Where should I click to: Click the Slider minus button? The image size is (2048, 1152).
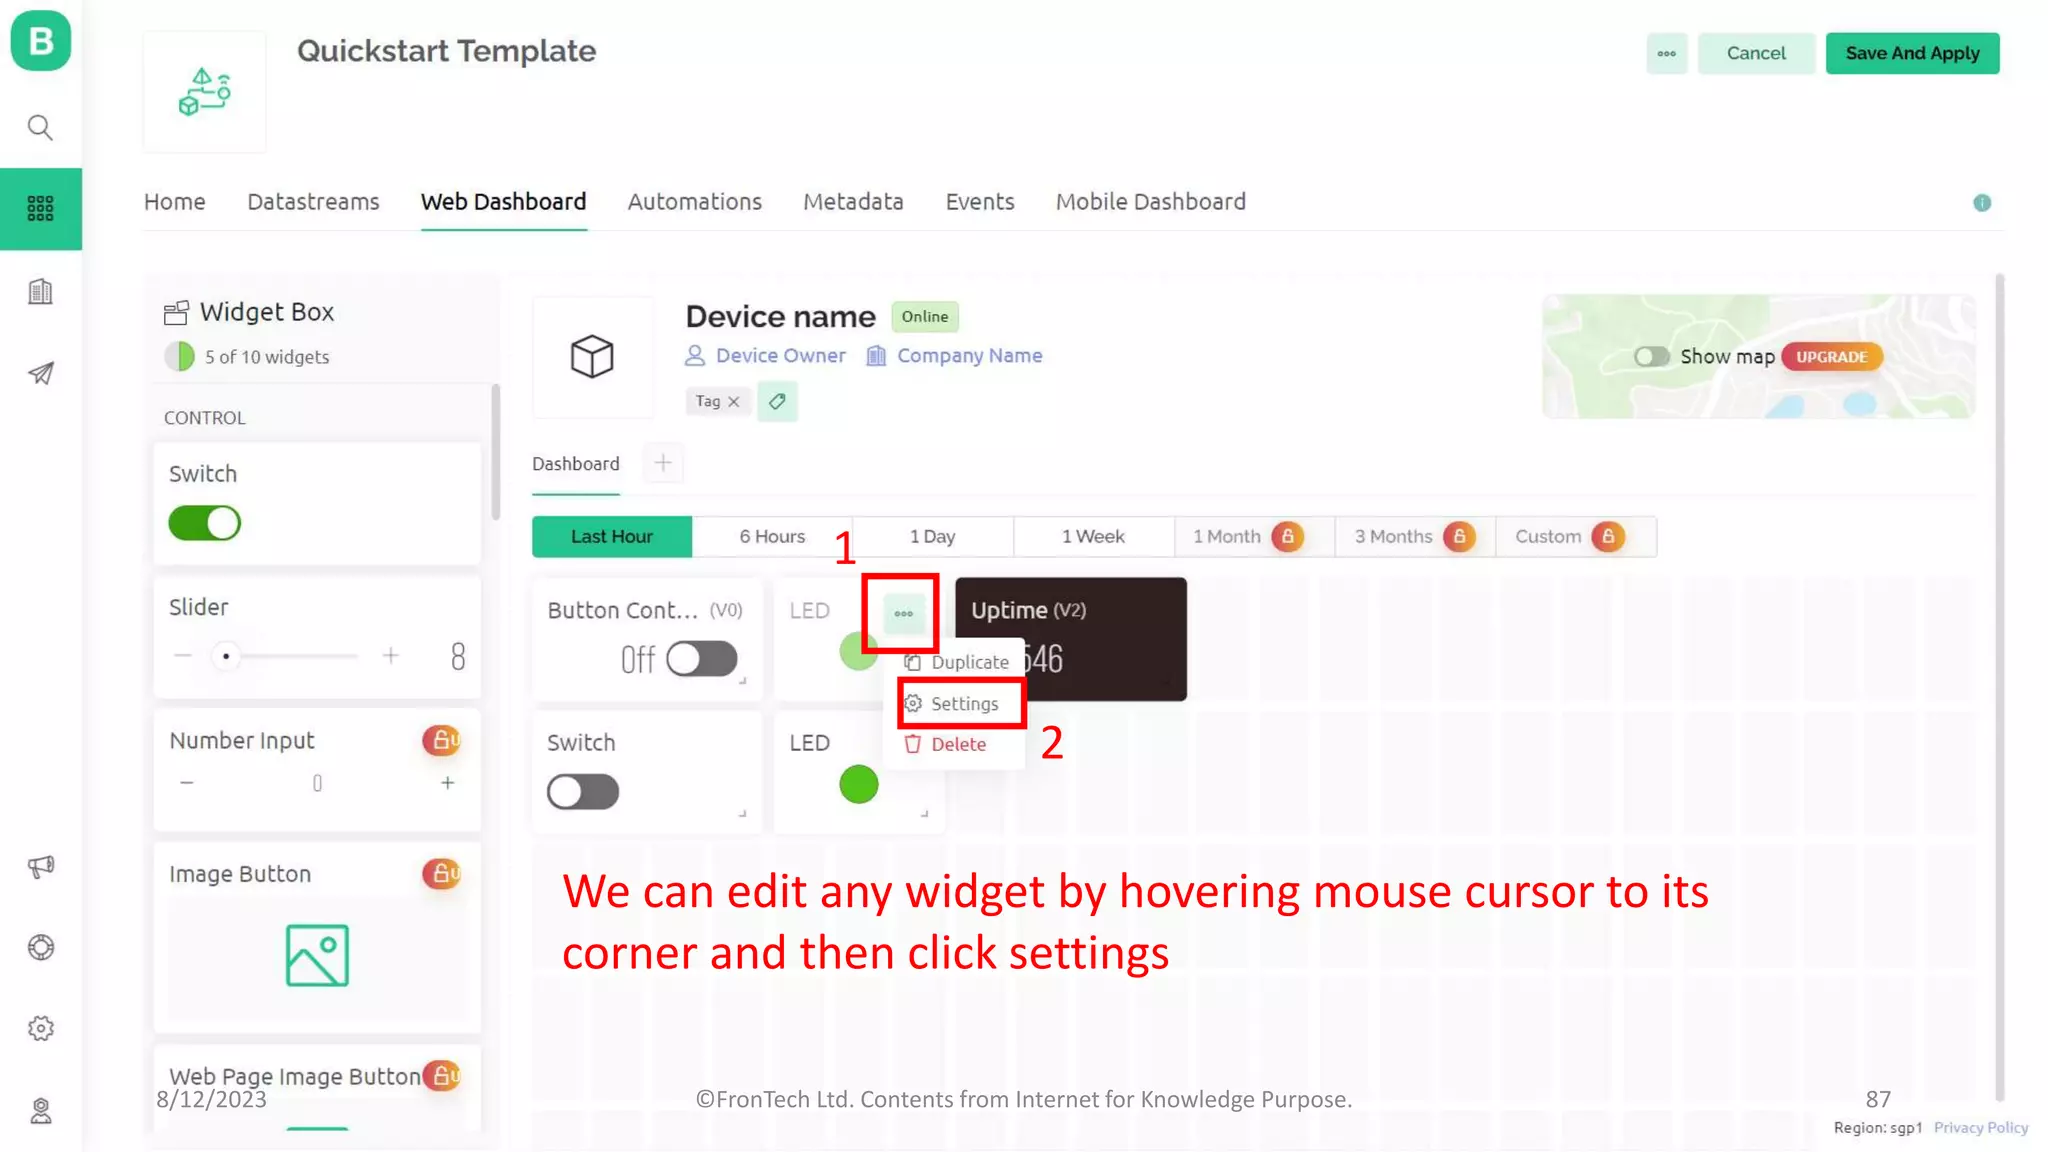[182, 656]
